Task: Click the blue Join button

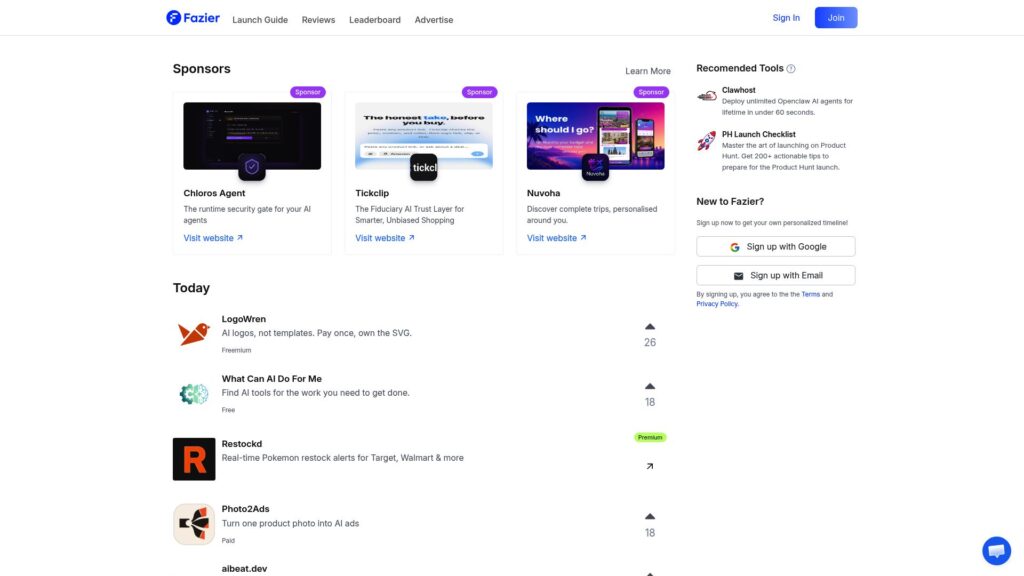Action: click(x=836, y=18)
